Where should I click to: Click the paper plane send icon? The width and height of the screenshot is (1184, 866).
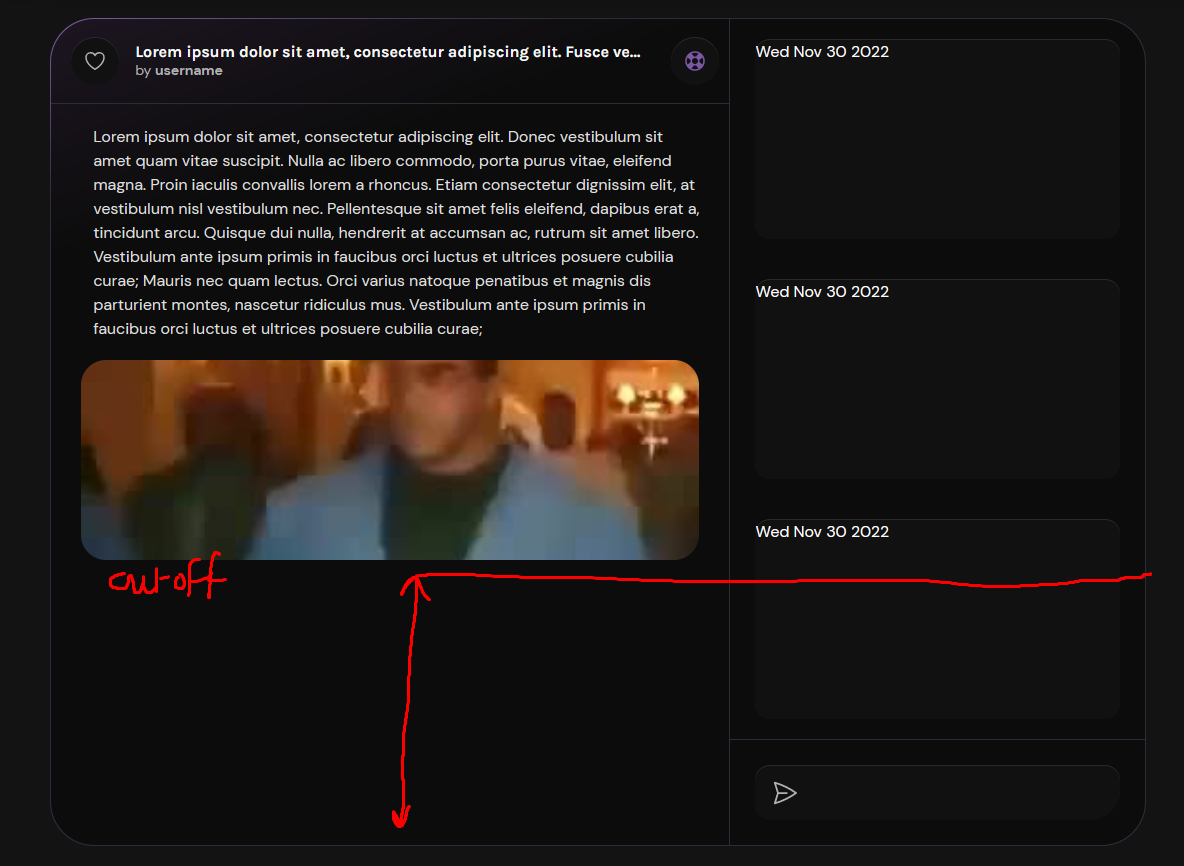coord(786,792)
